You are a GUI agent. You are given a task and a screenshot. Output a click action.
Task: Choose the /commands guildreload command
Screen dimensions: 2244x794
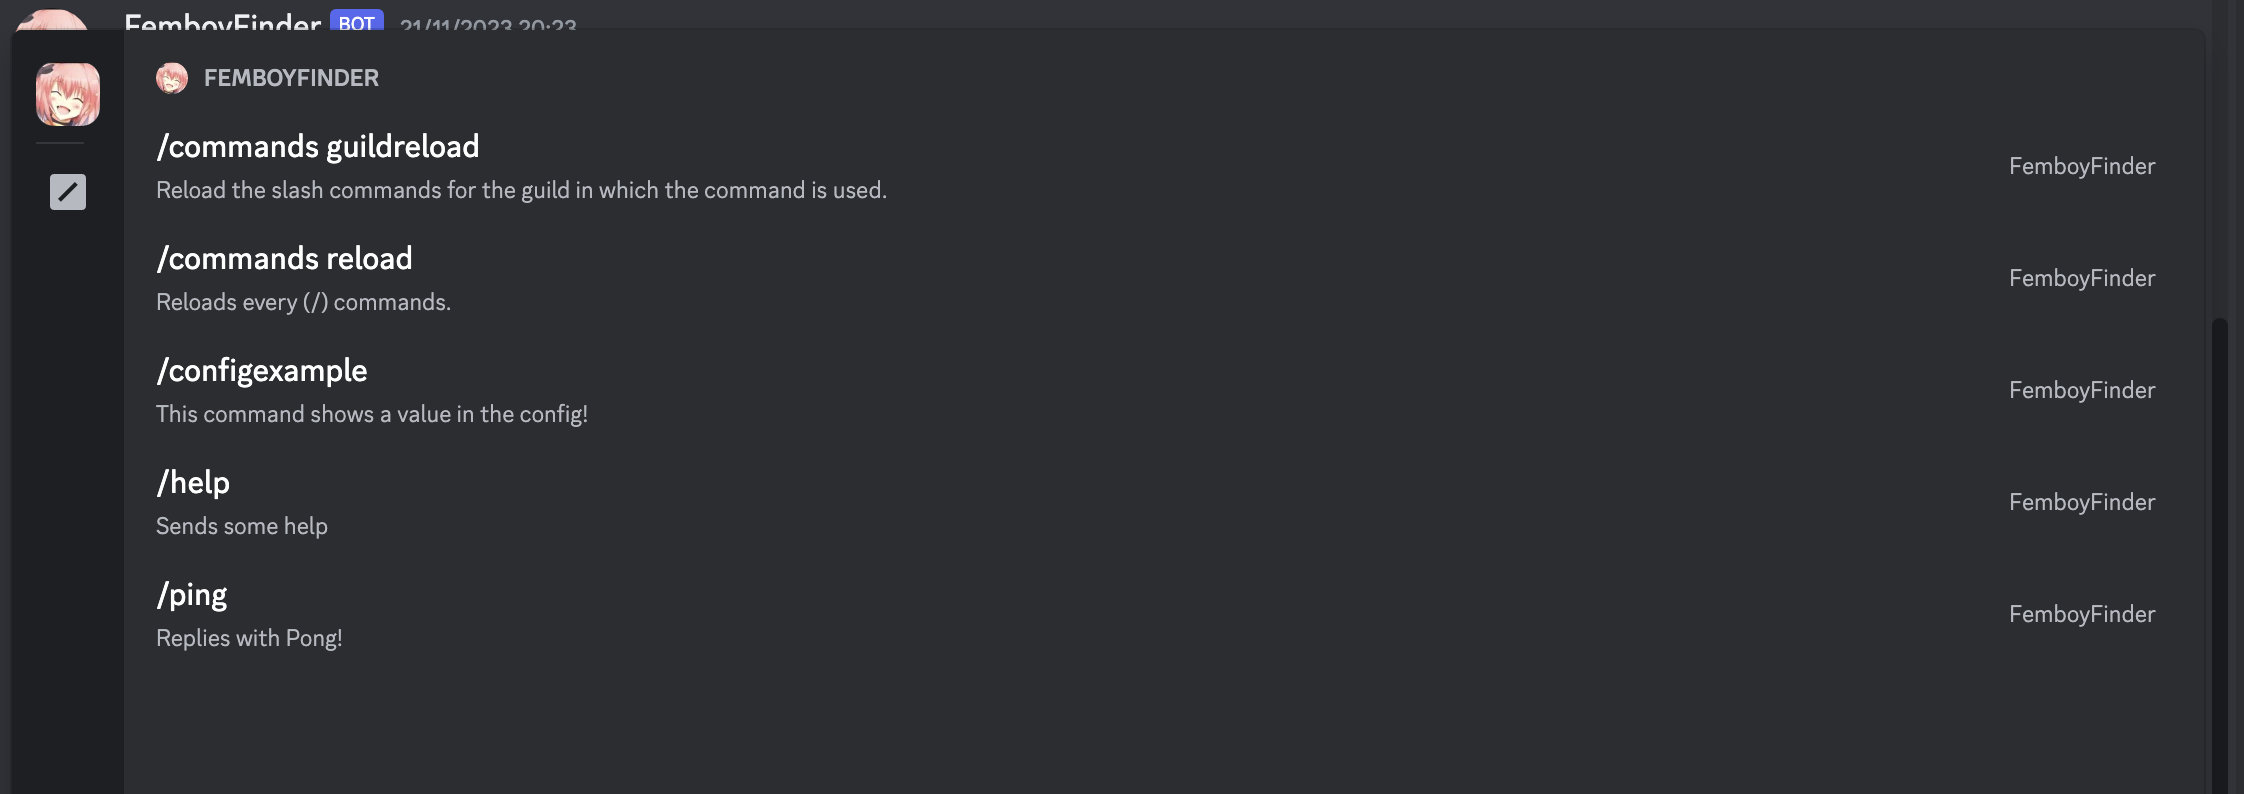[x=1164, y=166]
